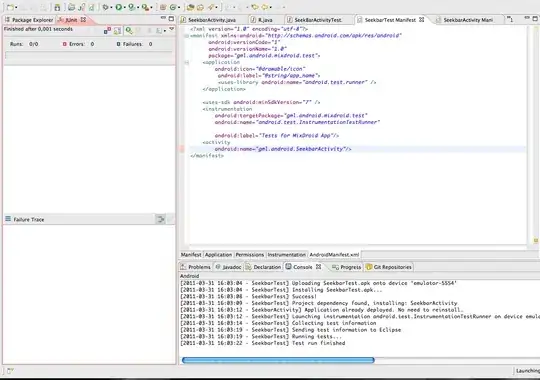Click the Compare failure trace icon

[x=160, y=219]
